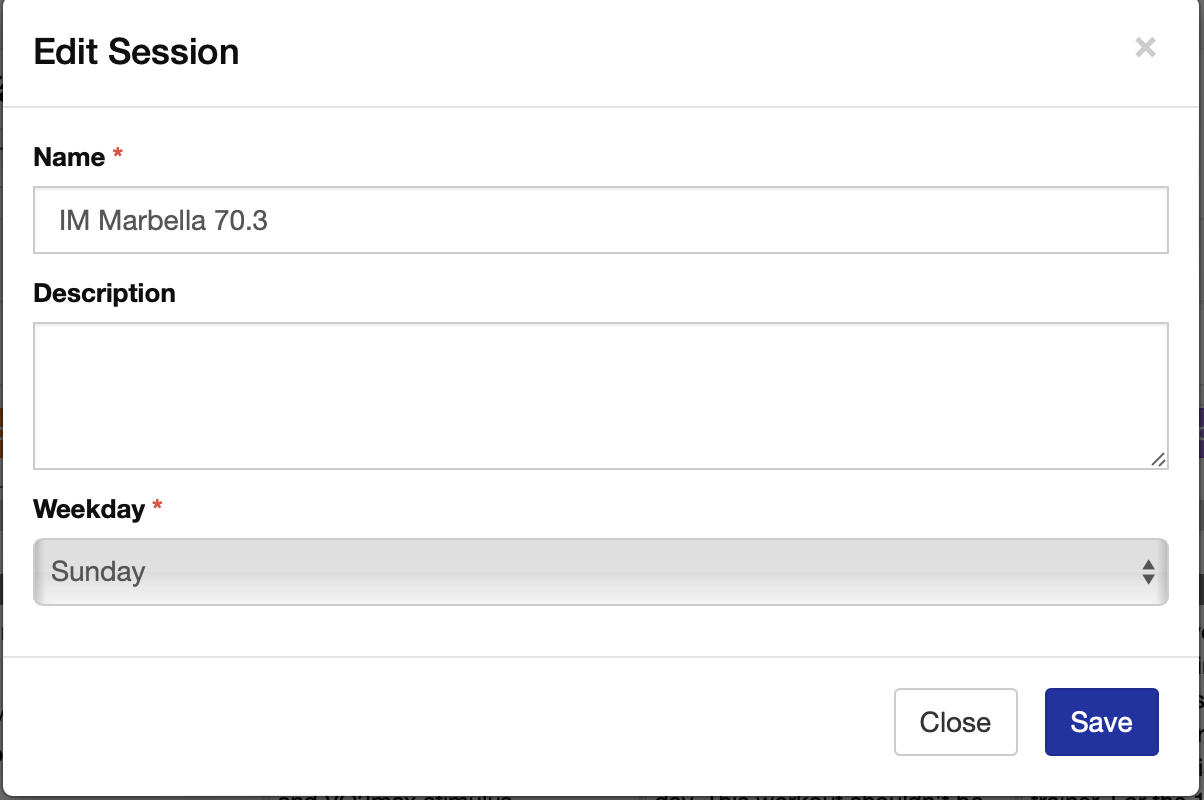Click into the Name input field
The height and width of the screenshot is (800, 1204).
pyautogui.click(x=601, y=220)
